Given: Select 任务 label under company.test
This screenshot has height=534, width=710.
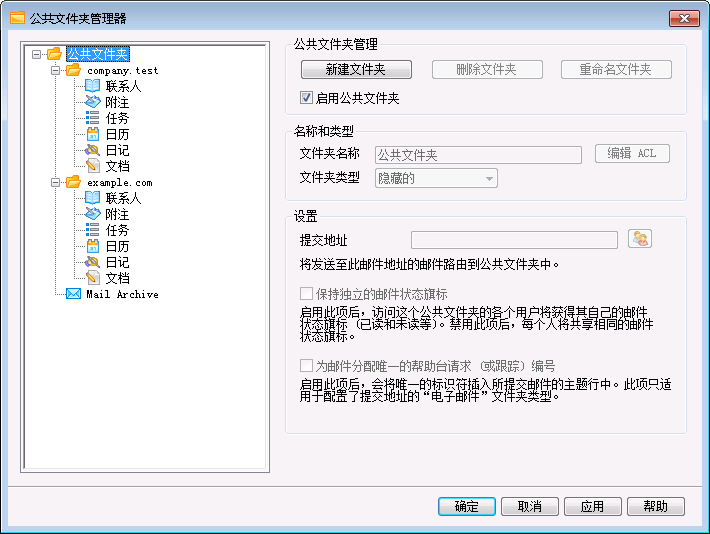Looking at the screenshot, I should pyautogui.click(x=117, y=118).
